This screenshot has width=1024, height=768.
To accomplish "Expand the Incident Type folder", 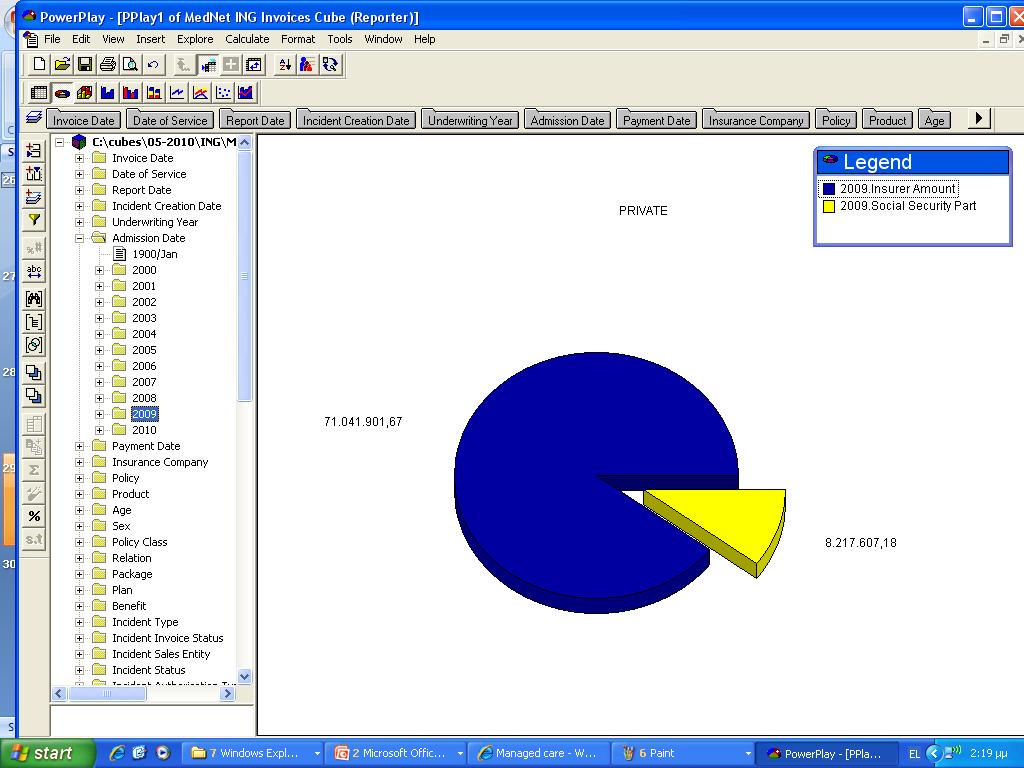I will 79,622.
